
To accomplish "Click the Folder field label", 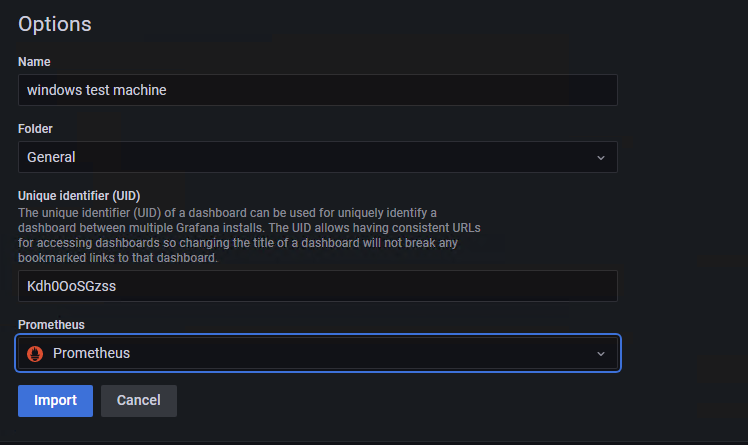I will [x=35, y=129].
